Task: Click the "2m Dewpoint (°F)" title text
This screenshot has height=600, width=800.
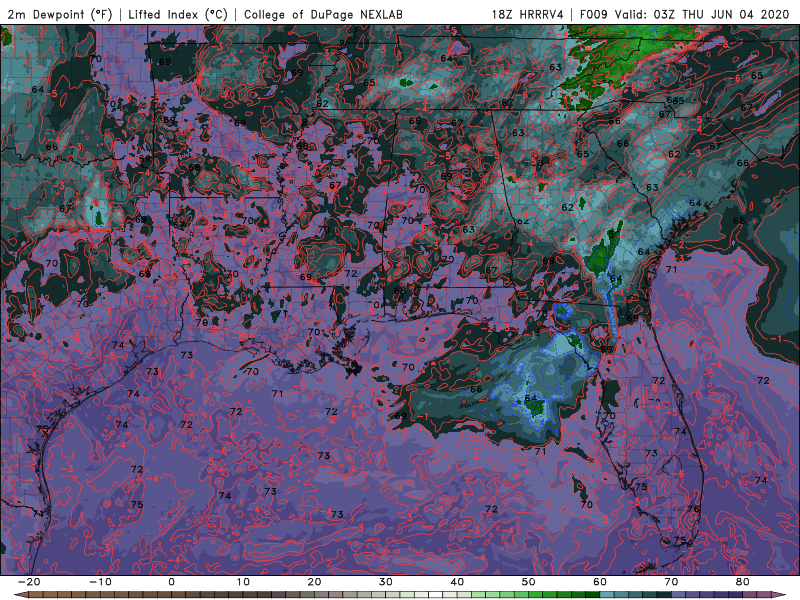Action: pos(60,14)
